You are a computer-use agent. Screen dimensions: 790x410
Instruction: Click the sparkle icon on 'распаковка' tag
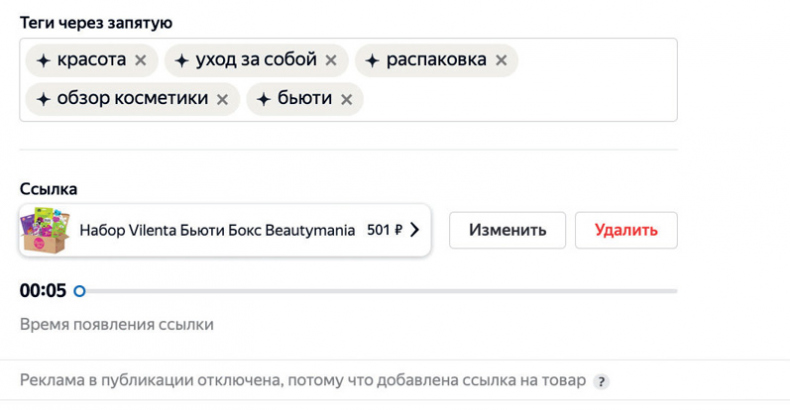pos(372,60)
